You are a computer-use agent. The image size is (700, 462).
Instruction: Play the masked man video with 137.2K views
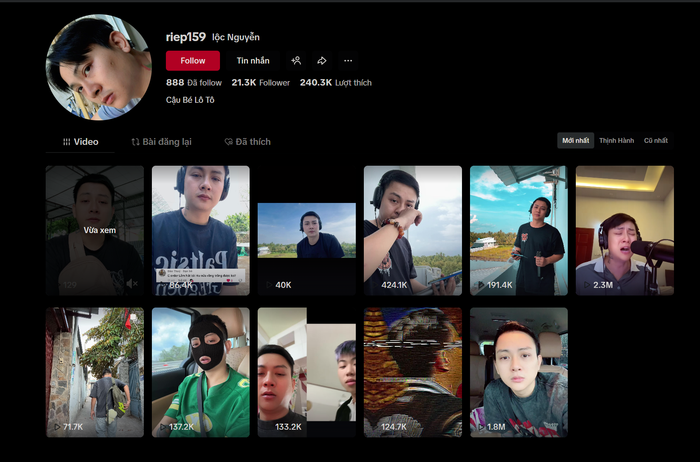point(200,372)
